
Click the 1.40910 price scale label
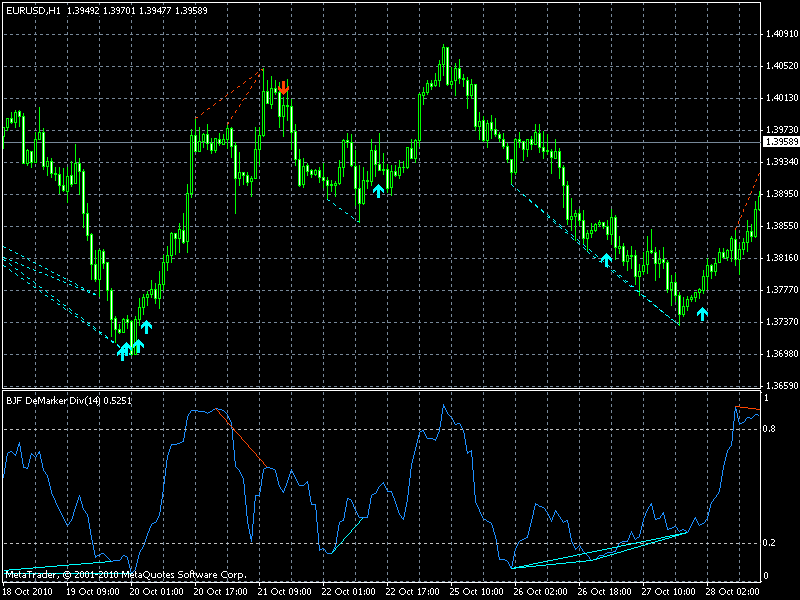pos(782,34)
